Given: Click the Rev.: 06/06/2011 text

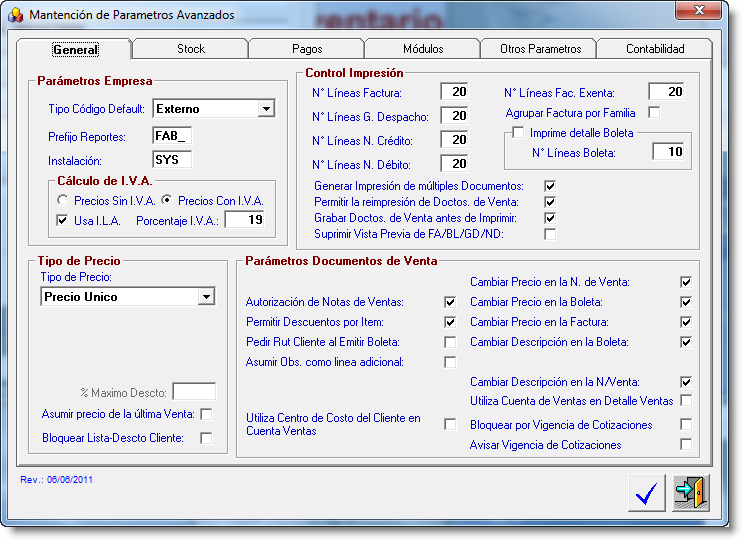Looking at the screenshot, I should pos(56,479).
